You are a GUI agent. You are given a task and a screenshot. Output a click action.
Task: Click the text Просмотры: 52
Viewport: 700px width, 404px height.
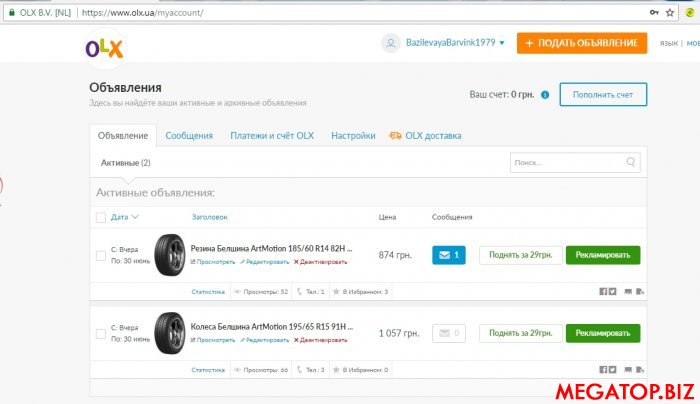tap(266, 292)
